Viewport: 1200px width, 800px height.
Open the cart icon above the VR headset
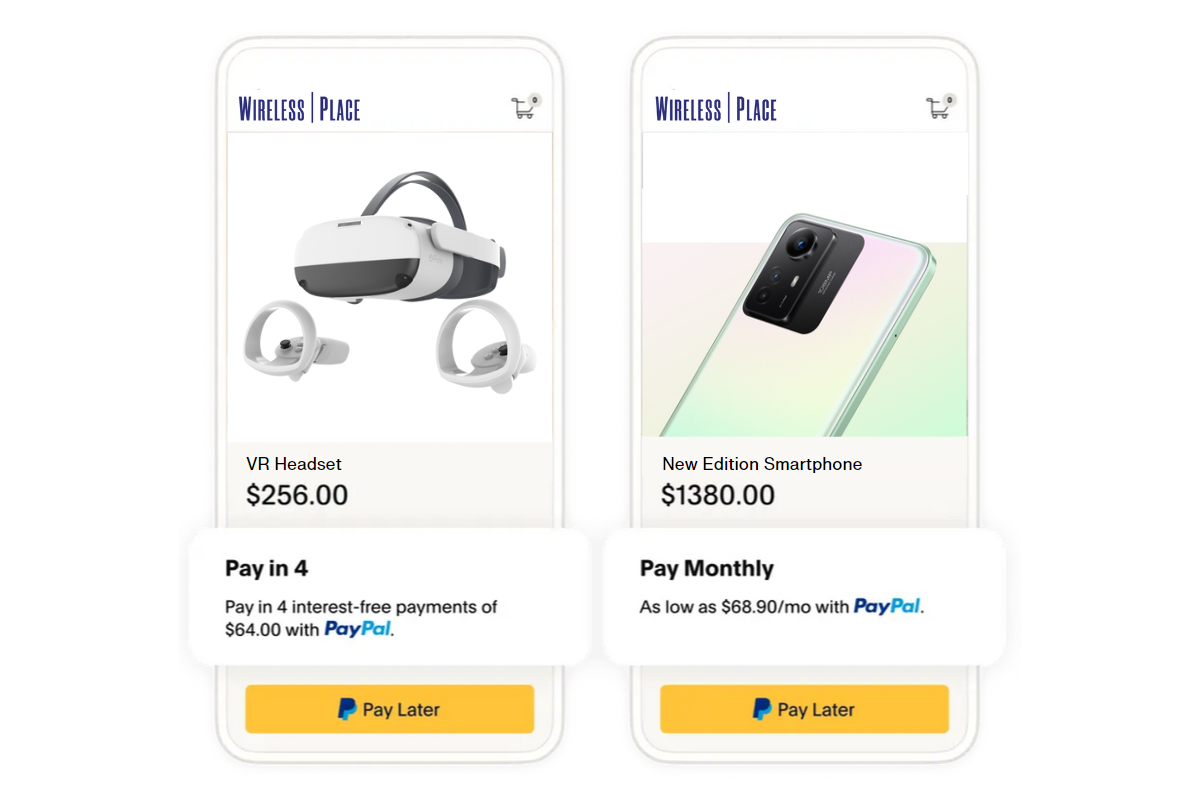pyautogui.click(x=524, y=108)
